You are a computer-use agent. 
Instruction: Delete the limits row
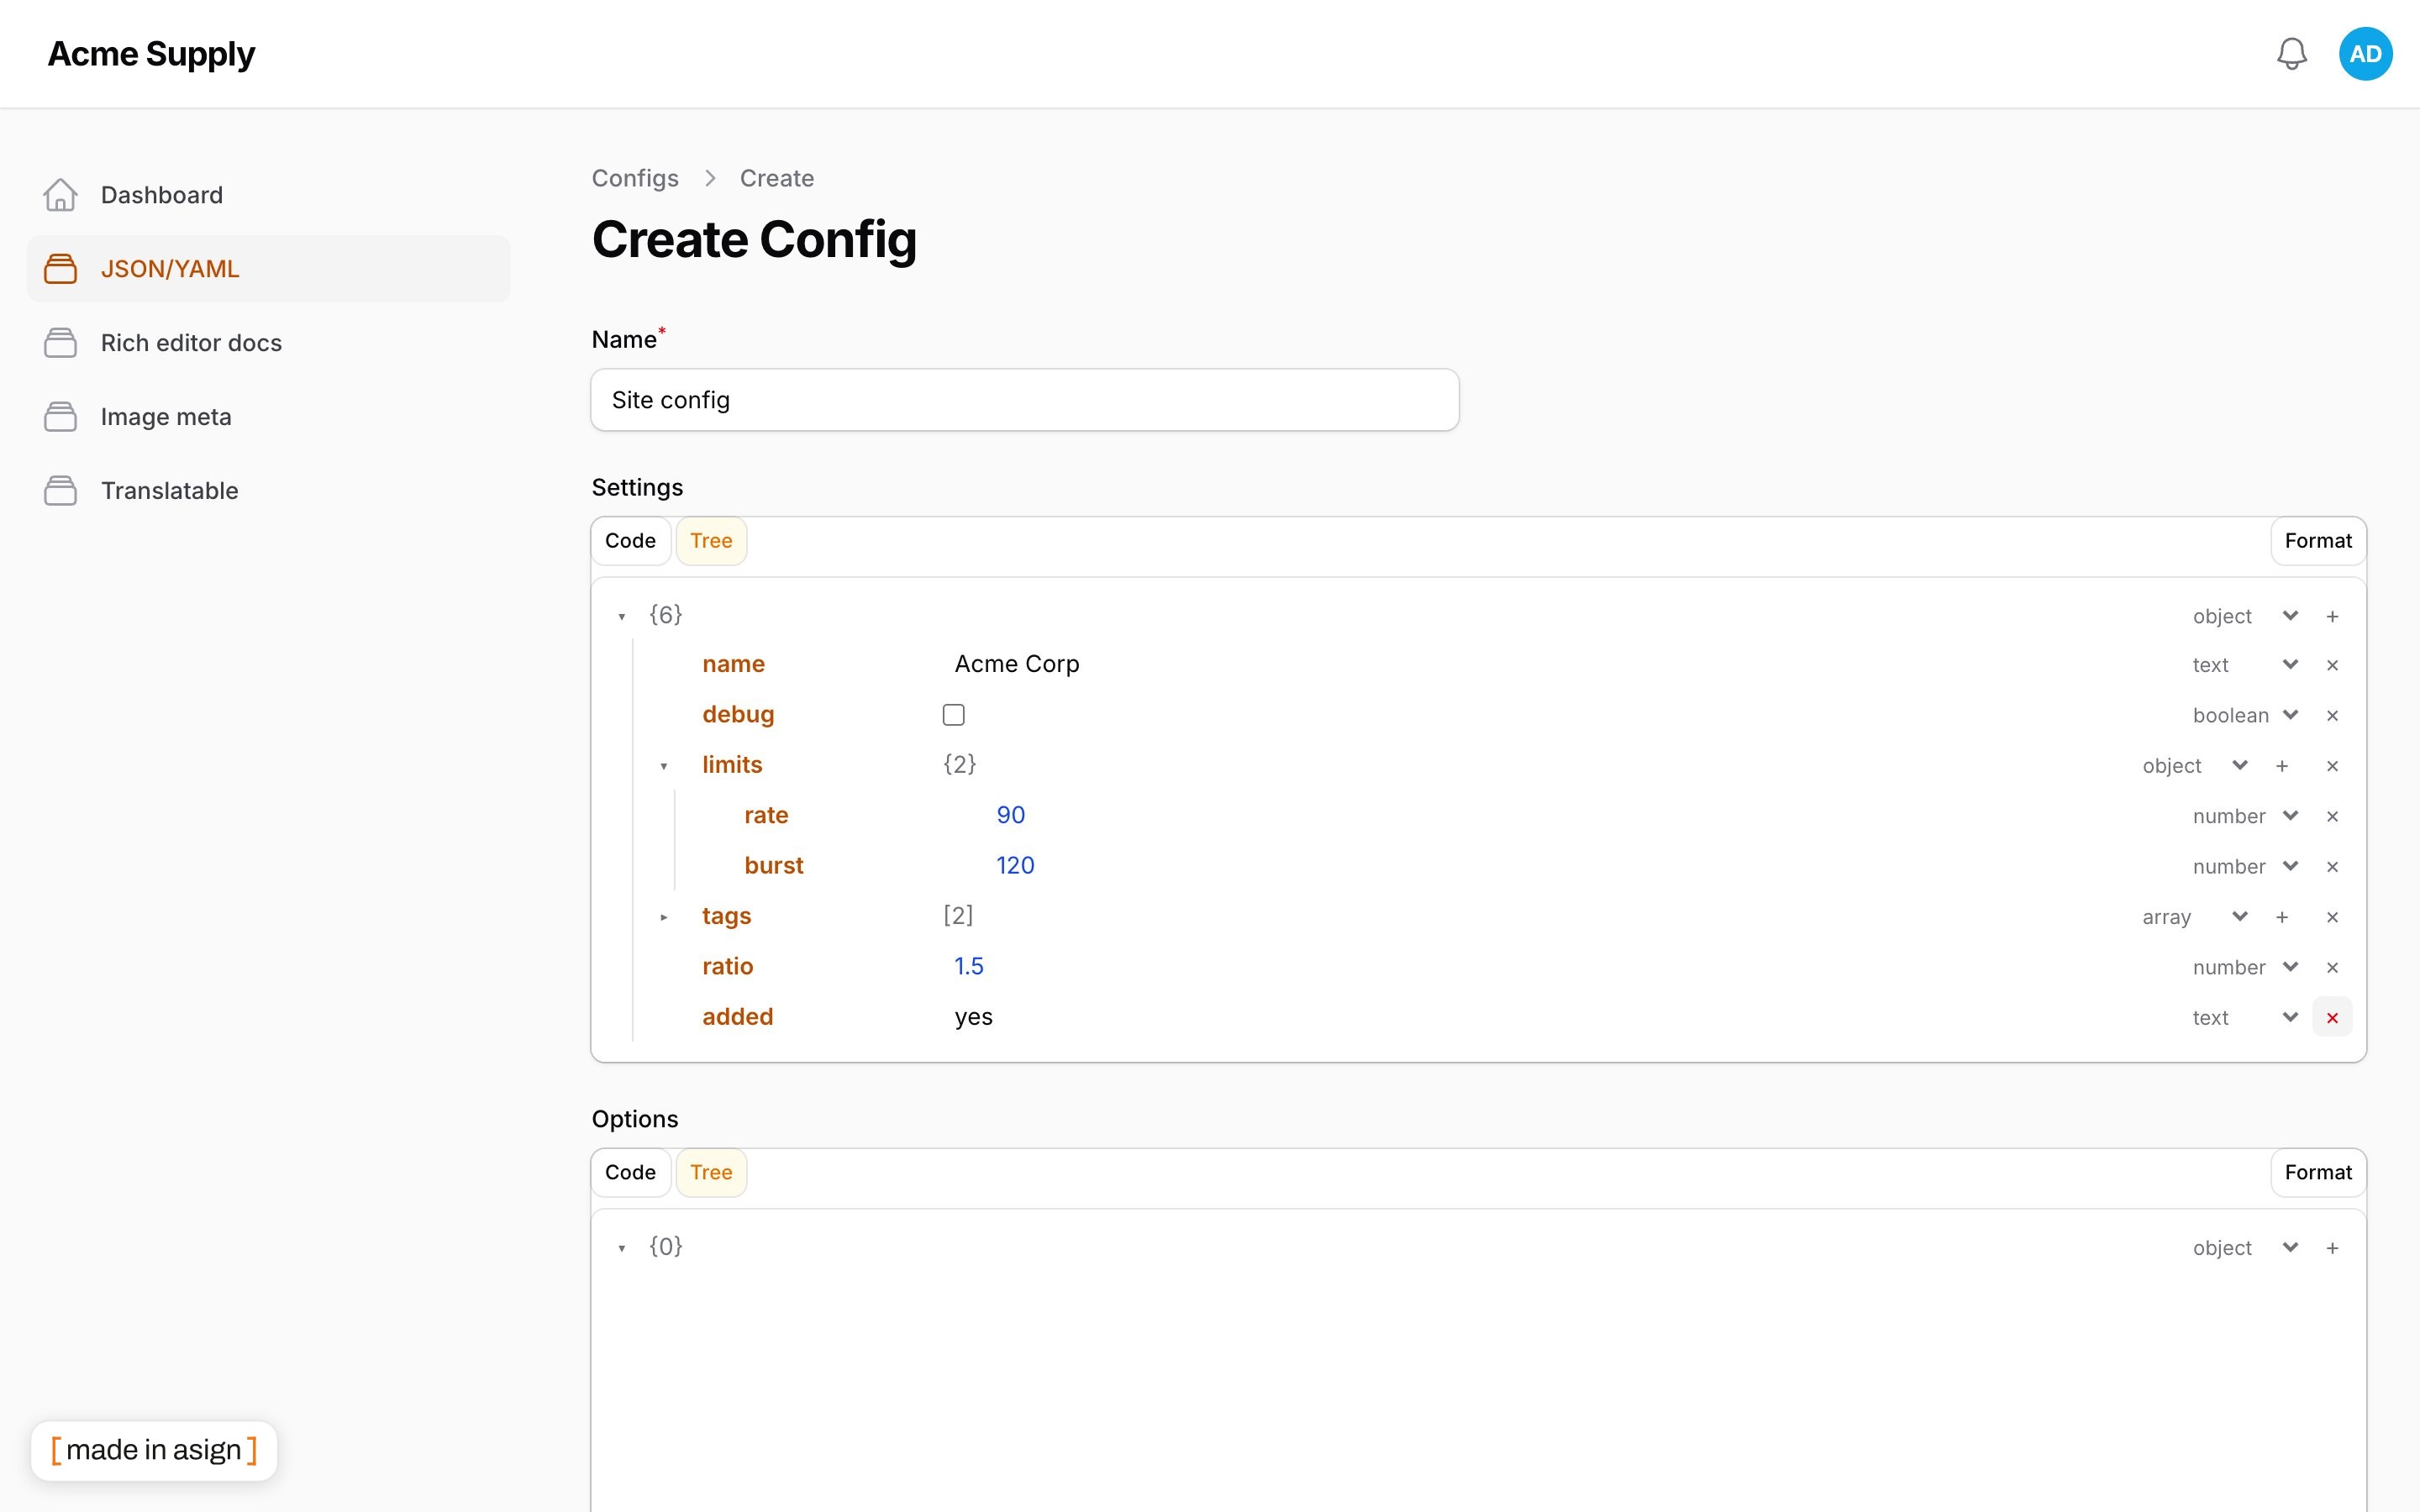pyautogui.click(x=2332, y=766)
